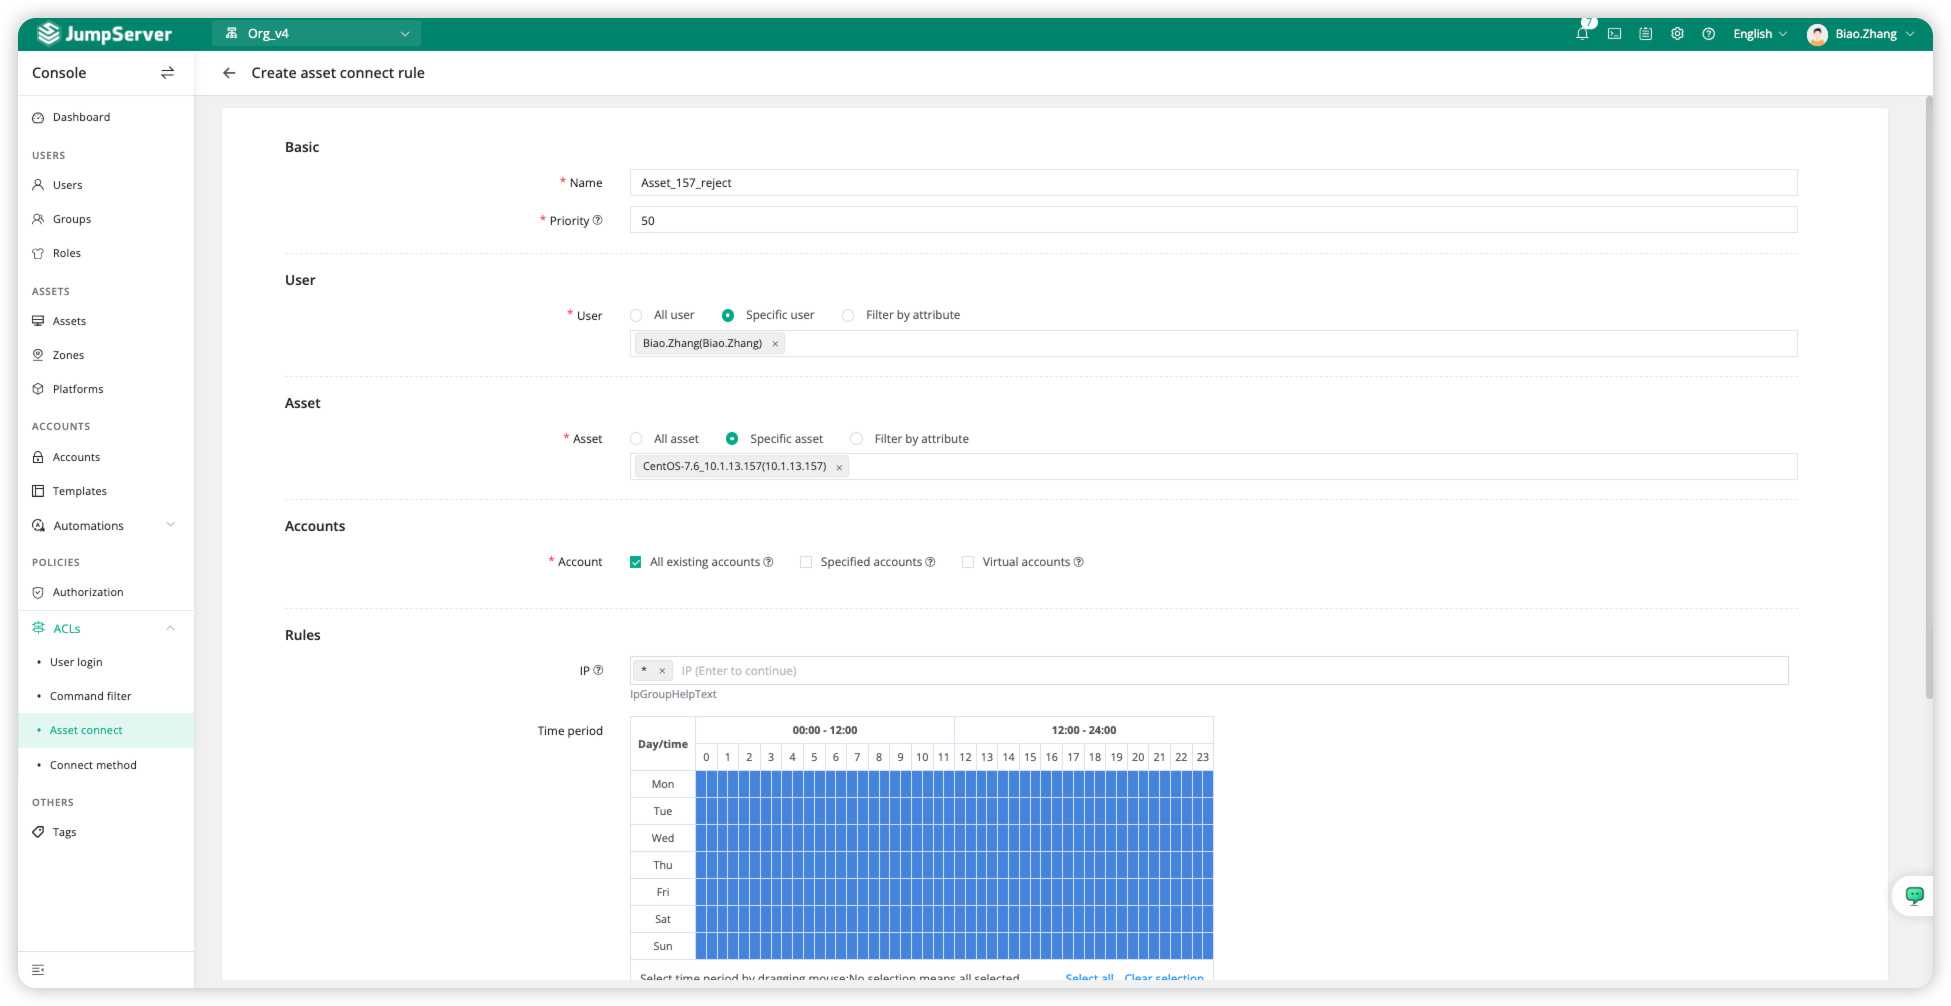
Task: Open the specific asset select box
Action: pos(1213,467)
